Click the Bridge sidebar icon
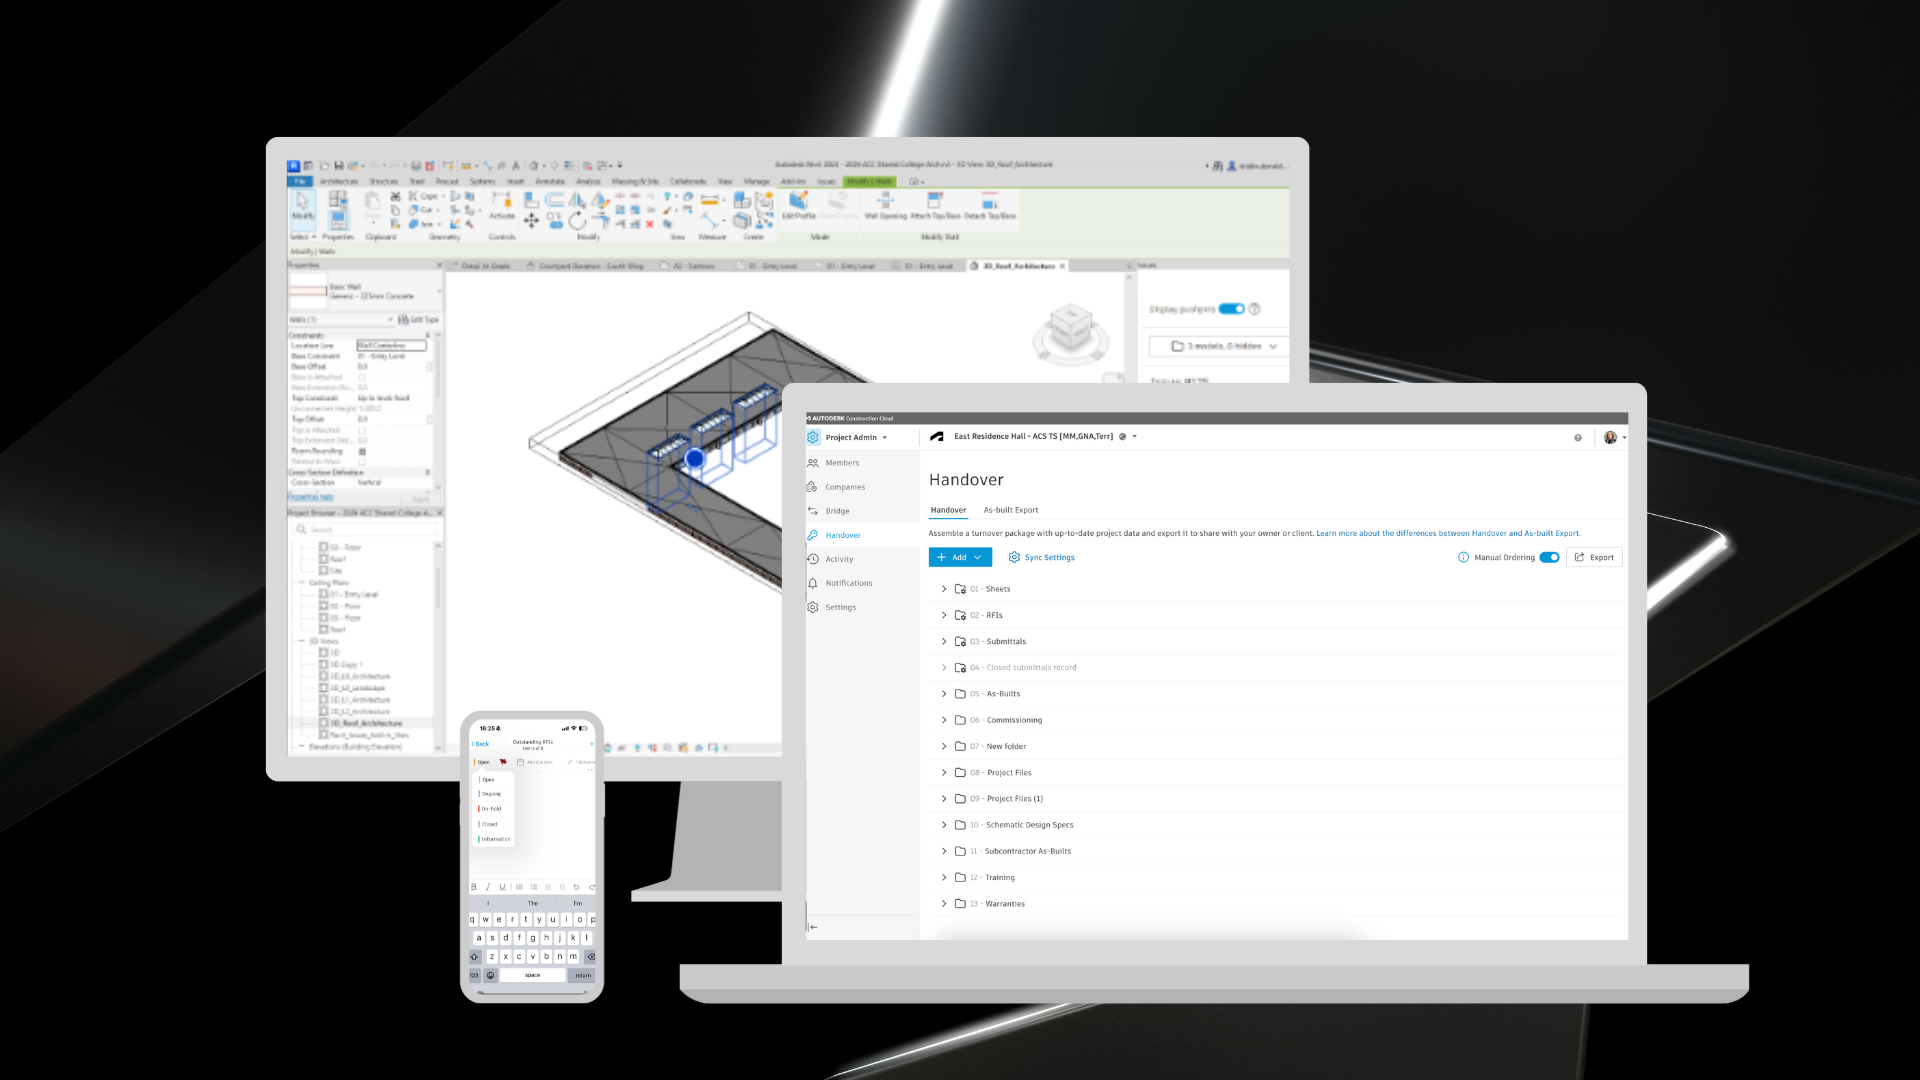 click(x=813, y=511)
